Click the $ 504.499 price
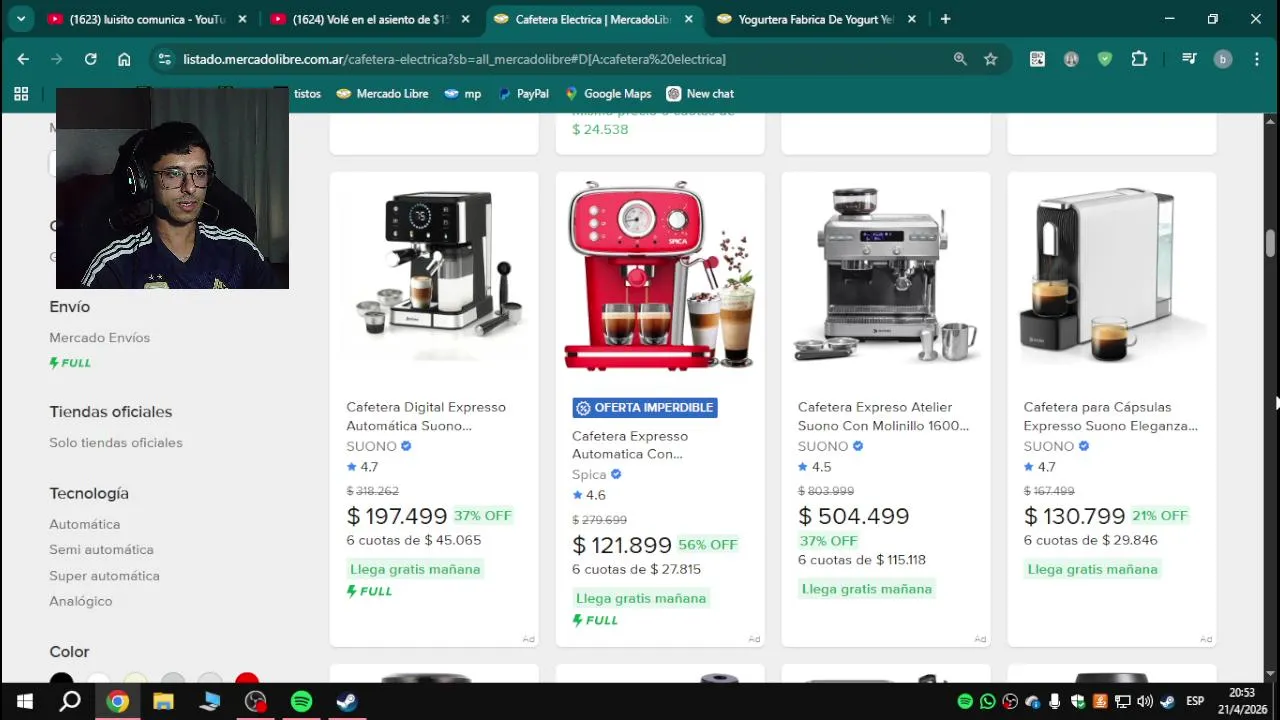Viewport: 1280px width, 720px height. (854, 516)
